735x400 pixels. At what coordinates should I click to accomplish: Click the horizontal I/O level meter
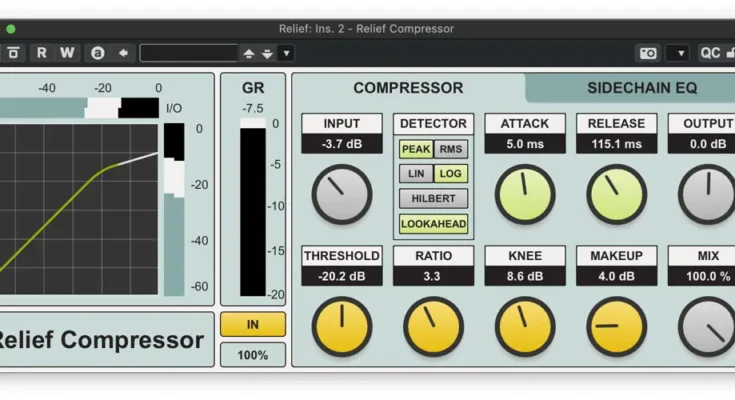pyautogui.click(x=79, y=108)
